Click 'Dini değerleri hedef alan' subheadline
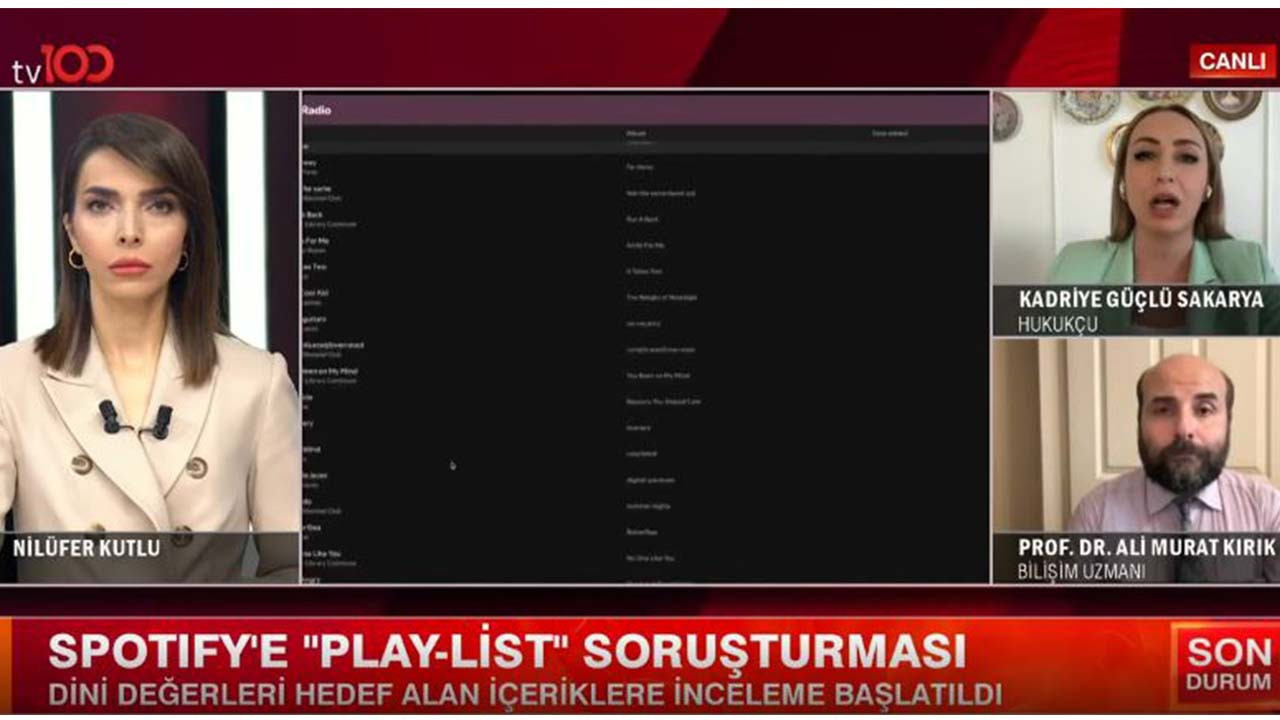Viewport: 1280px width, 720px height. (x=525, y=693)
